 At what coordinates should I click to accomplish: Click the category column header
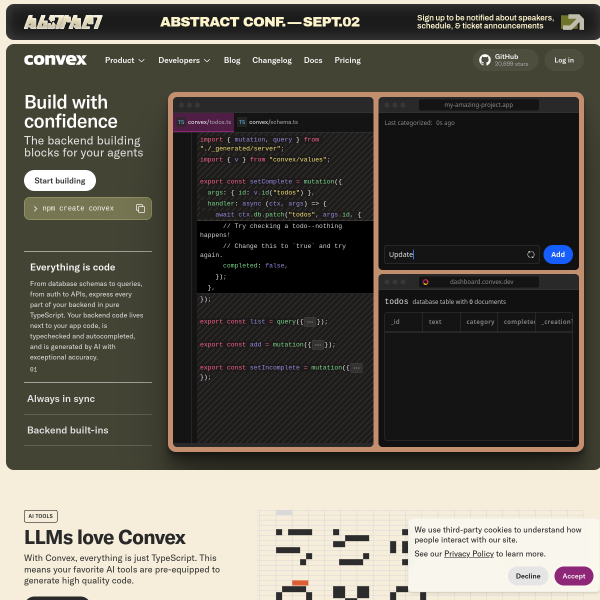tap(479, 322)
